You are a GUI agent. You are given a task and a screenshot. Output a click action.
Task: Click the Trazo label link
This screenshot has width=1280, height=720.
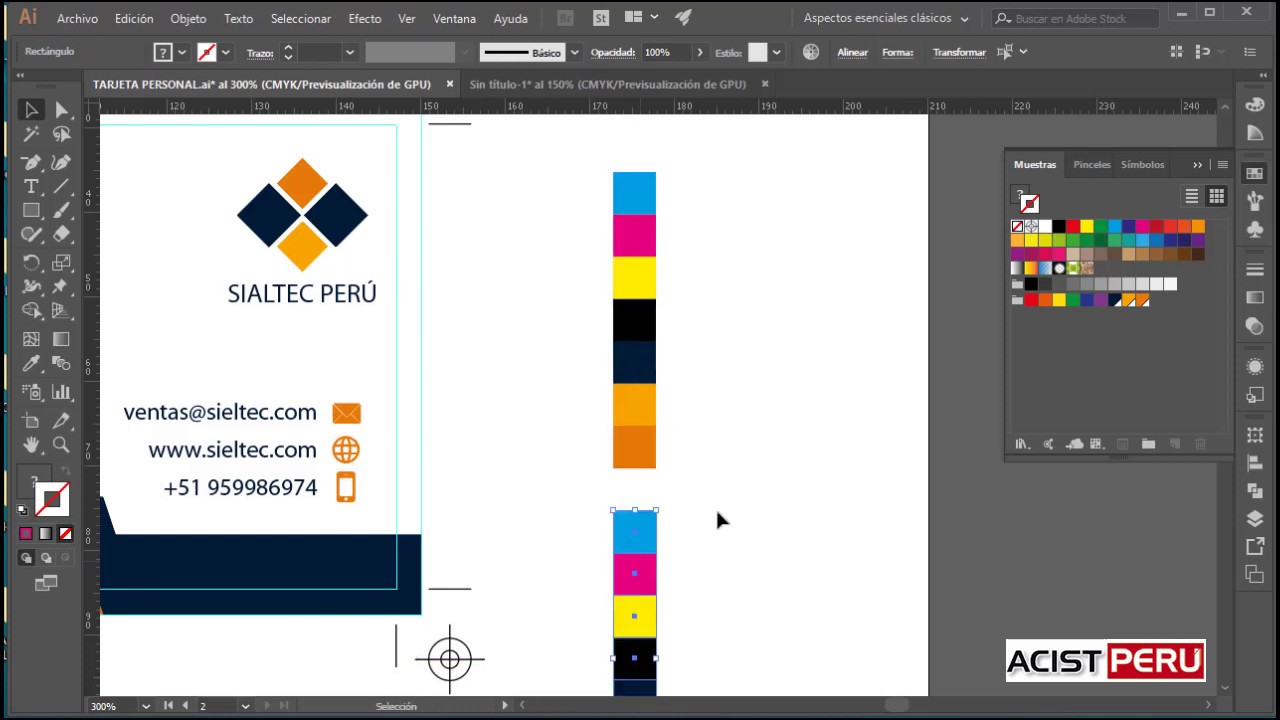click(260, 52)
